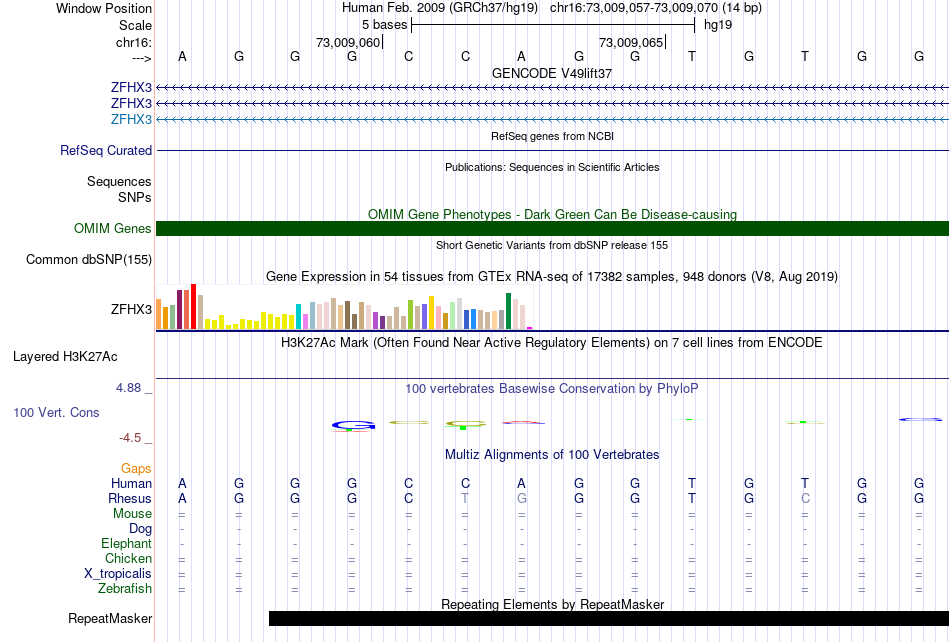950x642 pixels.
Task: Click the grayed-out C in Rhesus row
Action: coord(805,498)
